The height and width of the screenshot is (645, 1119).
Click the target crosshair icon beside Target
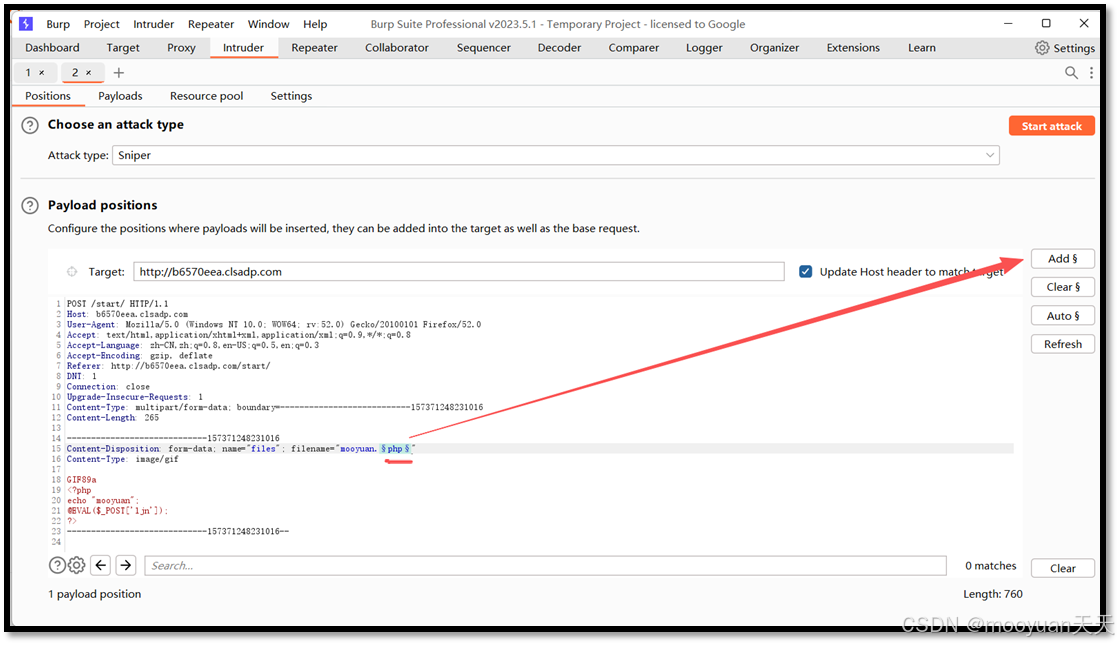(x=72, y=272)
